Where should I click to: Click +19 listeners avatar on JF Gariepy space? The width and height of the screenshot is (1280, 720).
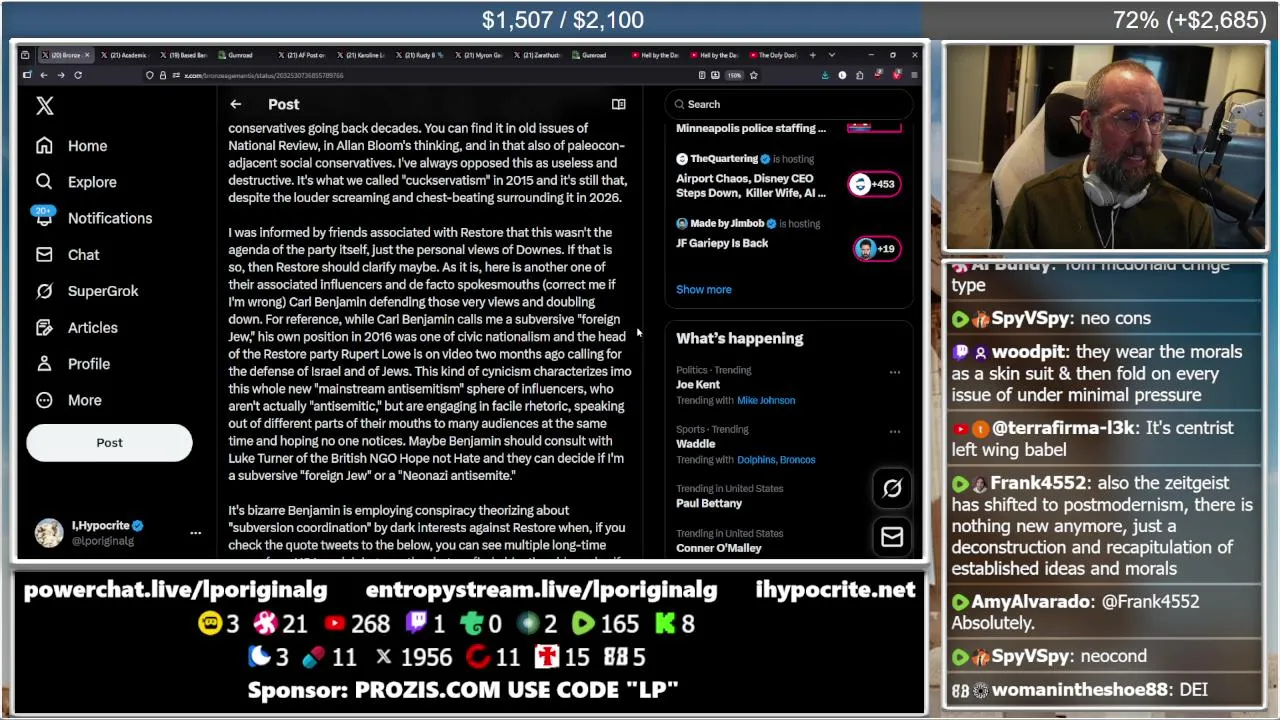coord(876,249)
